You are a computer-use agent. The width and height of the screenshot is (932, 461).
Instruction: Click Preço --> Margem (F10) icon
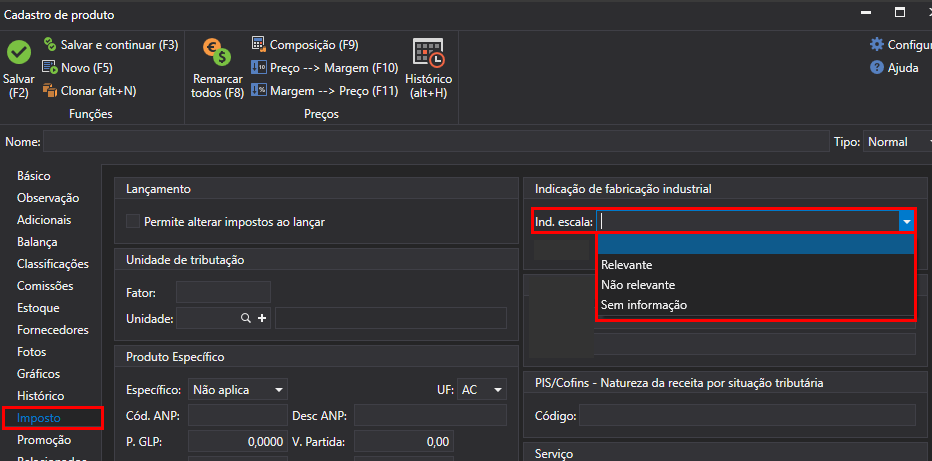coord(258,68)
